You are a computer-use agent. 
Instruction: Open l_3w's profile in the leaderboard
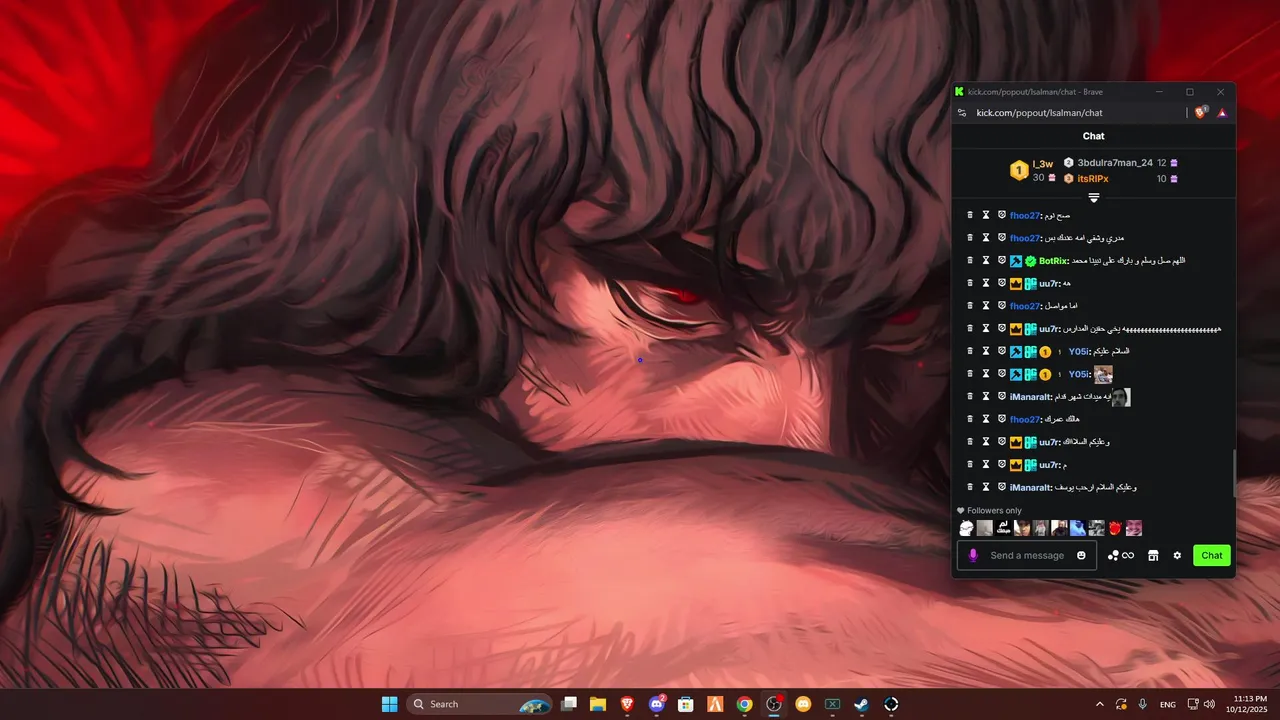pos(1042,164)
